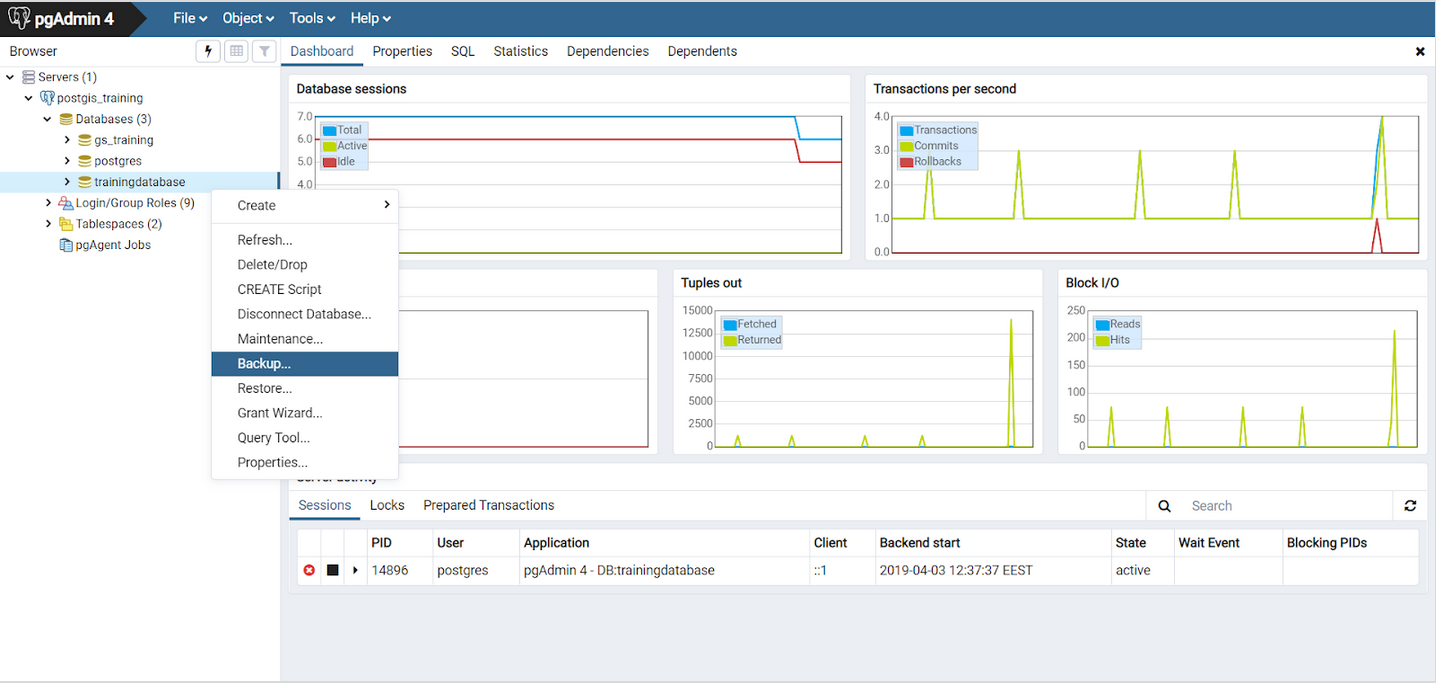Choose Restore... in the context menu

coord(264,388)
